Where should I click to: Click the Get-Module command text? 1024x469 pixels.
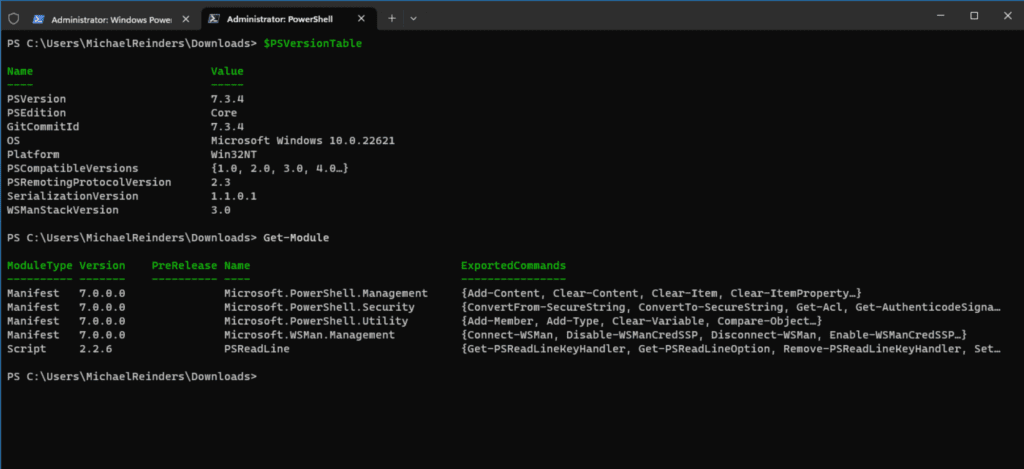[296, 238]
